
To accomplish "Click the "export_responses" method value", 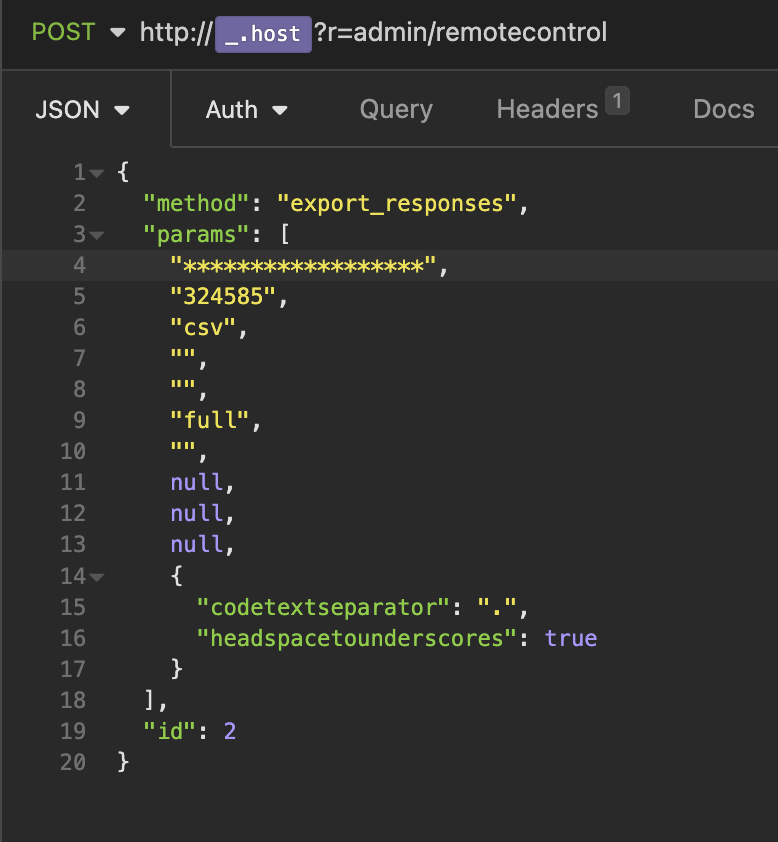I will click(397, 204).
